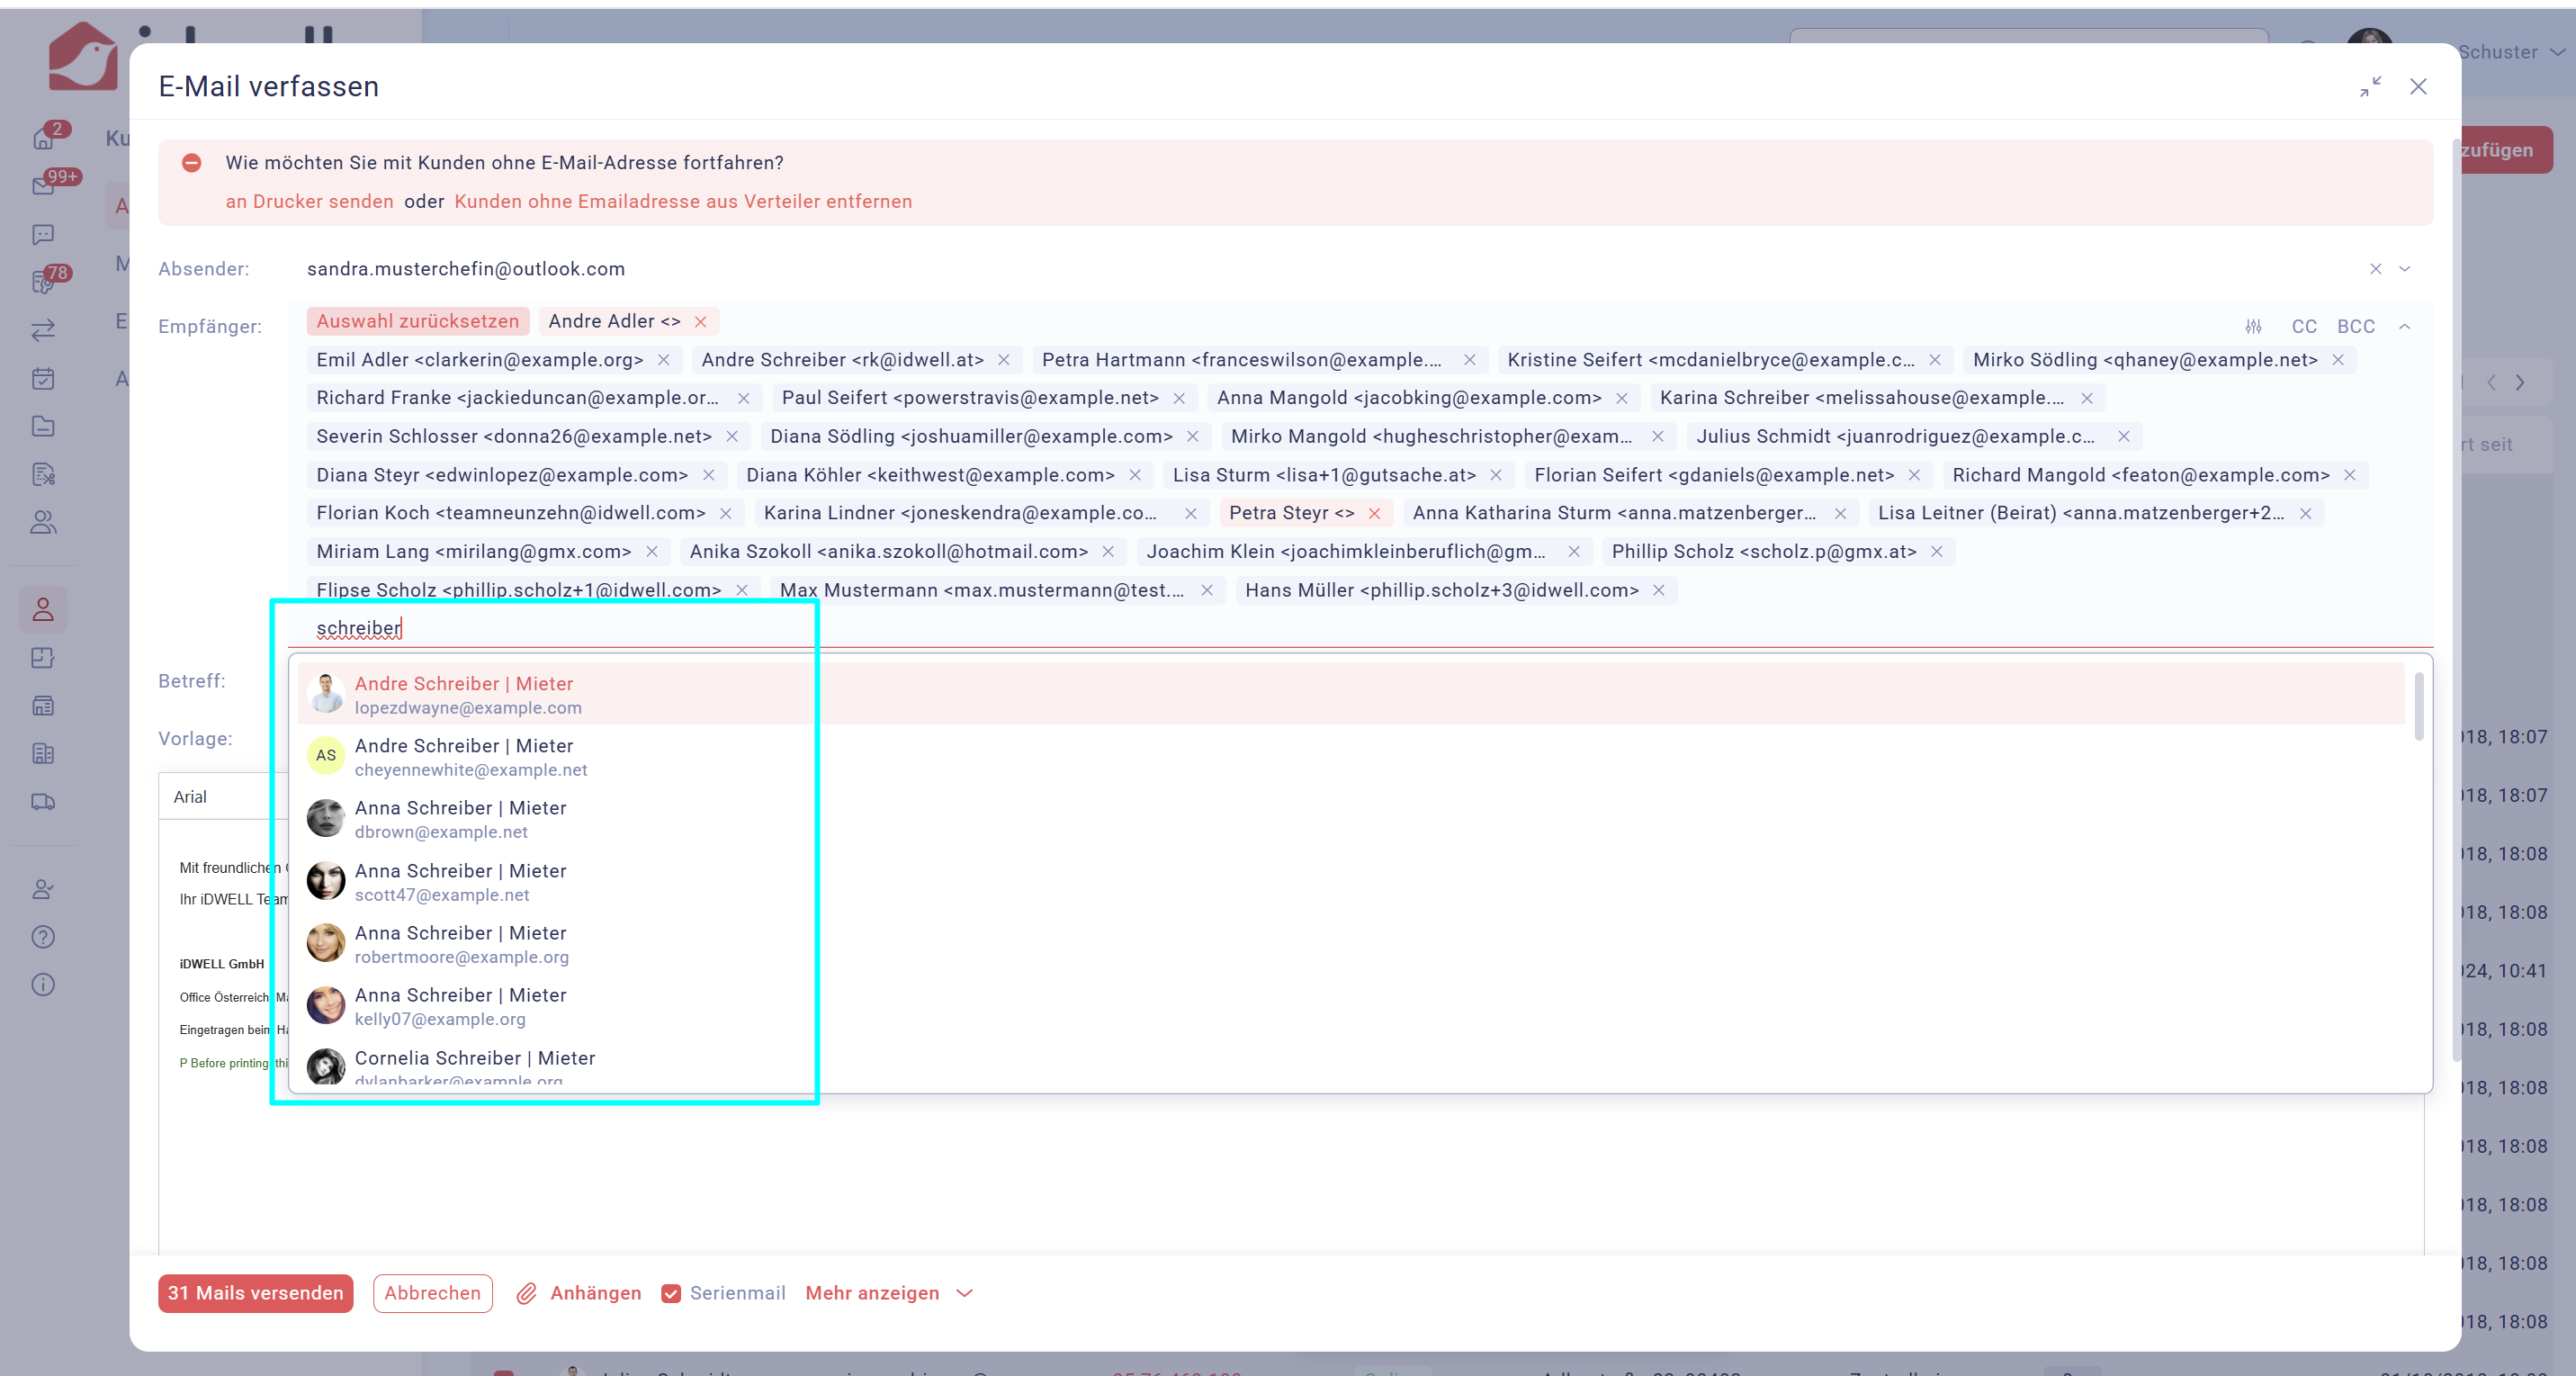
Task: Select Anna Schreiber scott47 suggestion
Action: (x=1350, y=882)
